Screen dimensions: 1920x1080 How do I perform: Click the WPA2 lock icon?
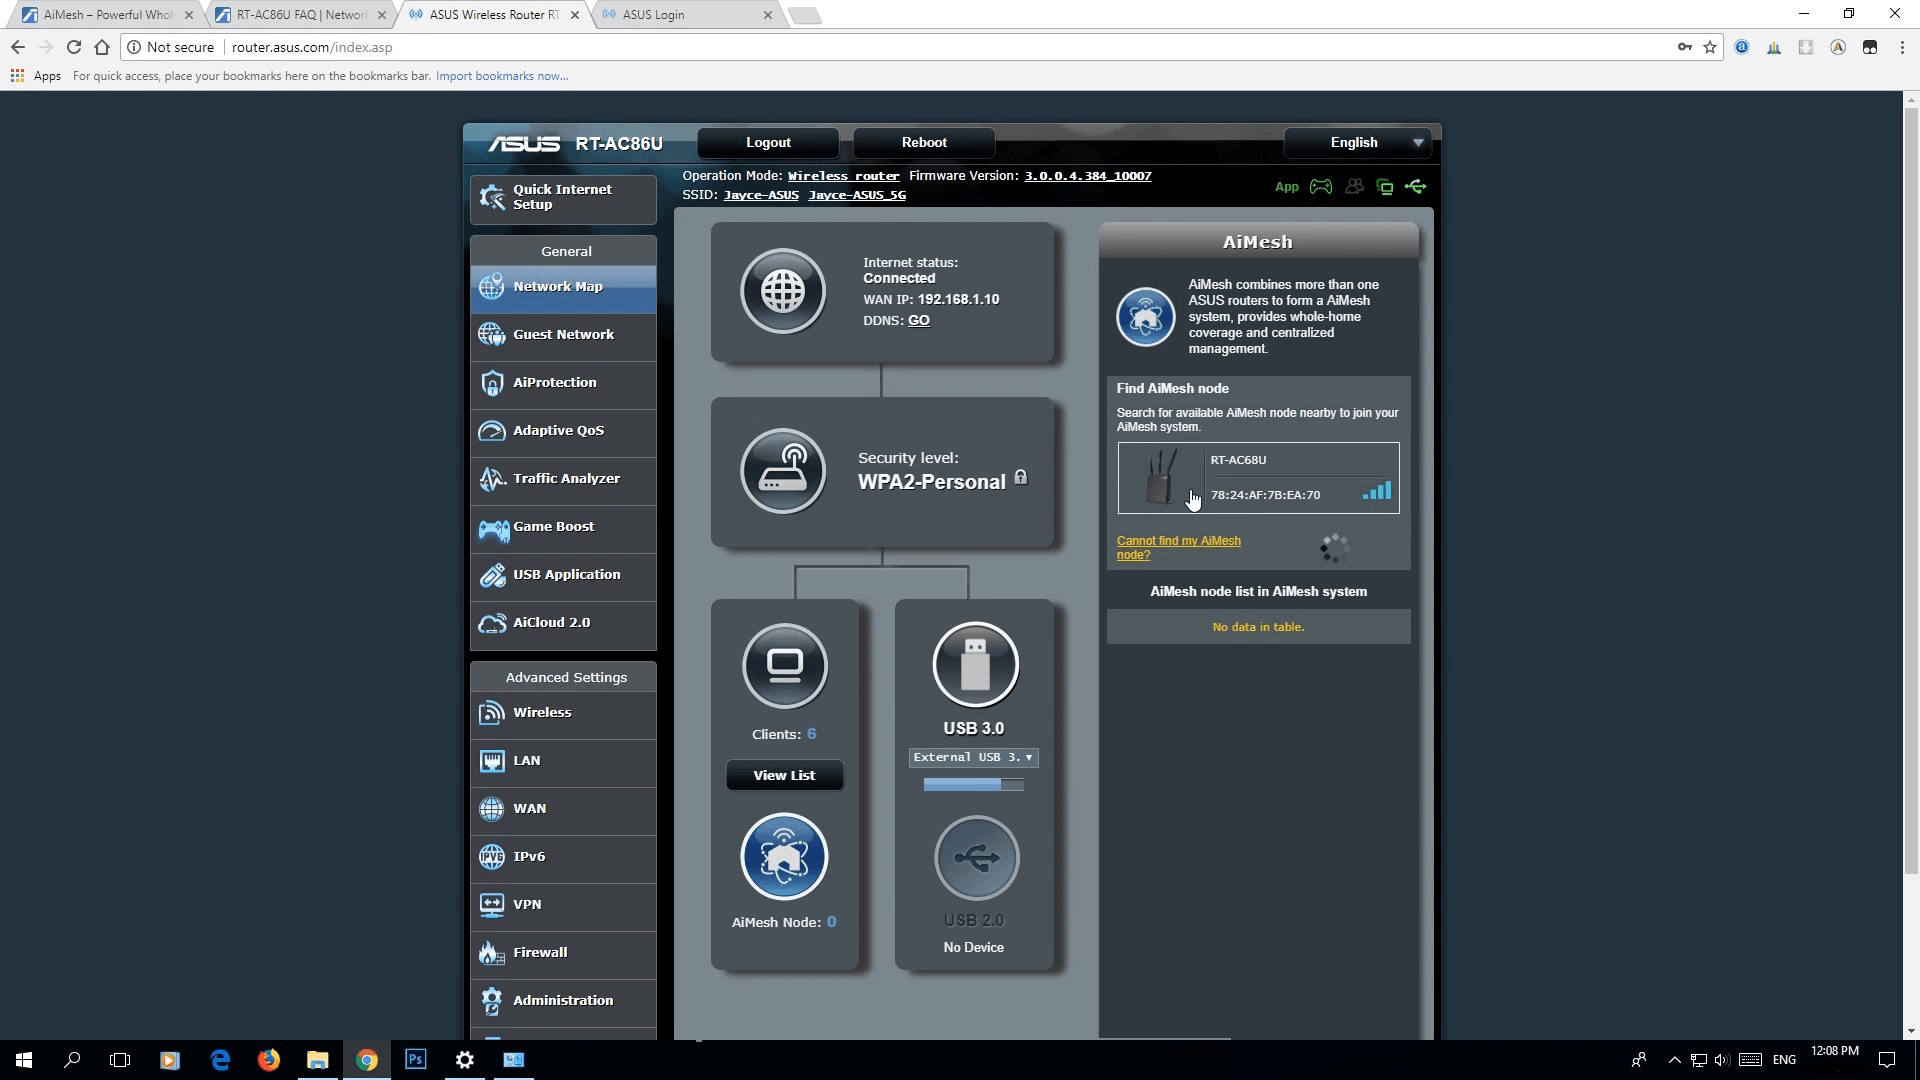click(1020, 477)
